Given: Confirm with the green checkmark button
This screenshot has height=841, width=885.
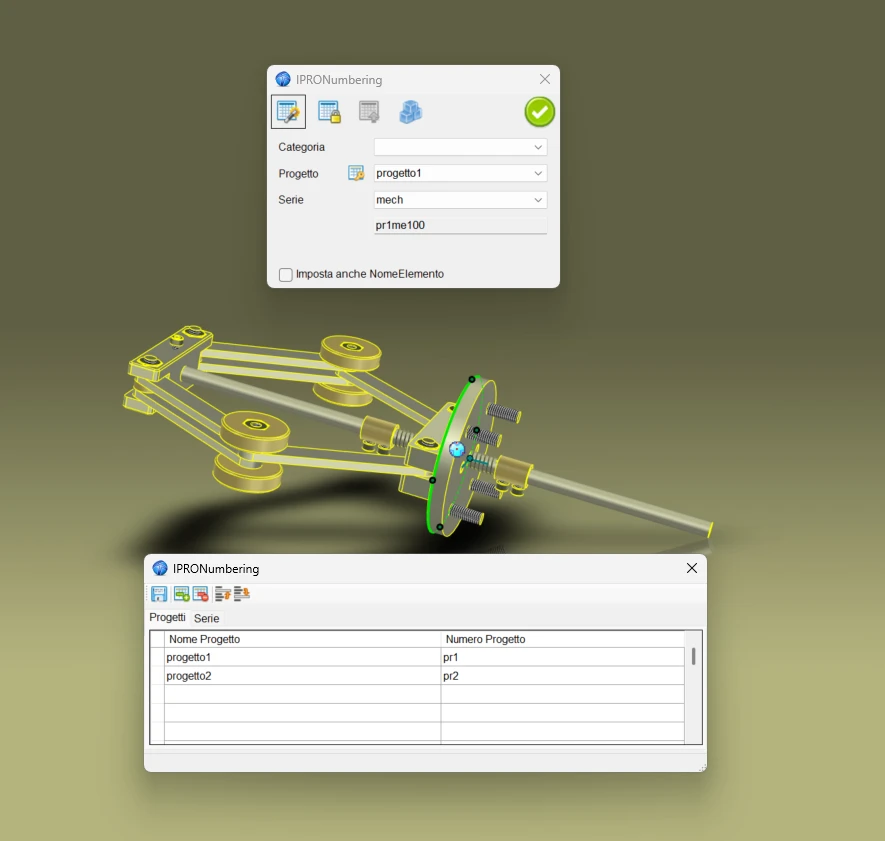Looking at the screenshot, I should [540, 112].
